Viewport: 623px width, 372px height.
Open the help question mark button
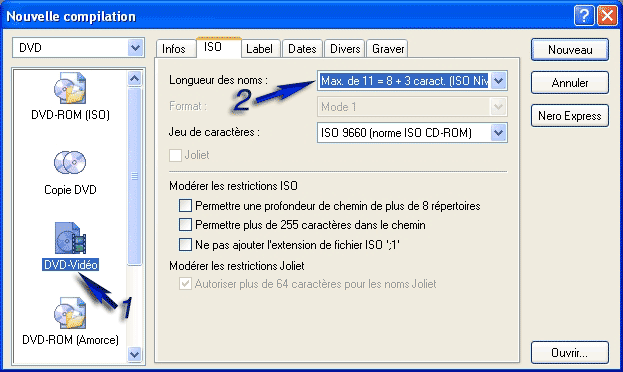click(x=584, y=16)
